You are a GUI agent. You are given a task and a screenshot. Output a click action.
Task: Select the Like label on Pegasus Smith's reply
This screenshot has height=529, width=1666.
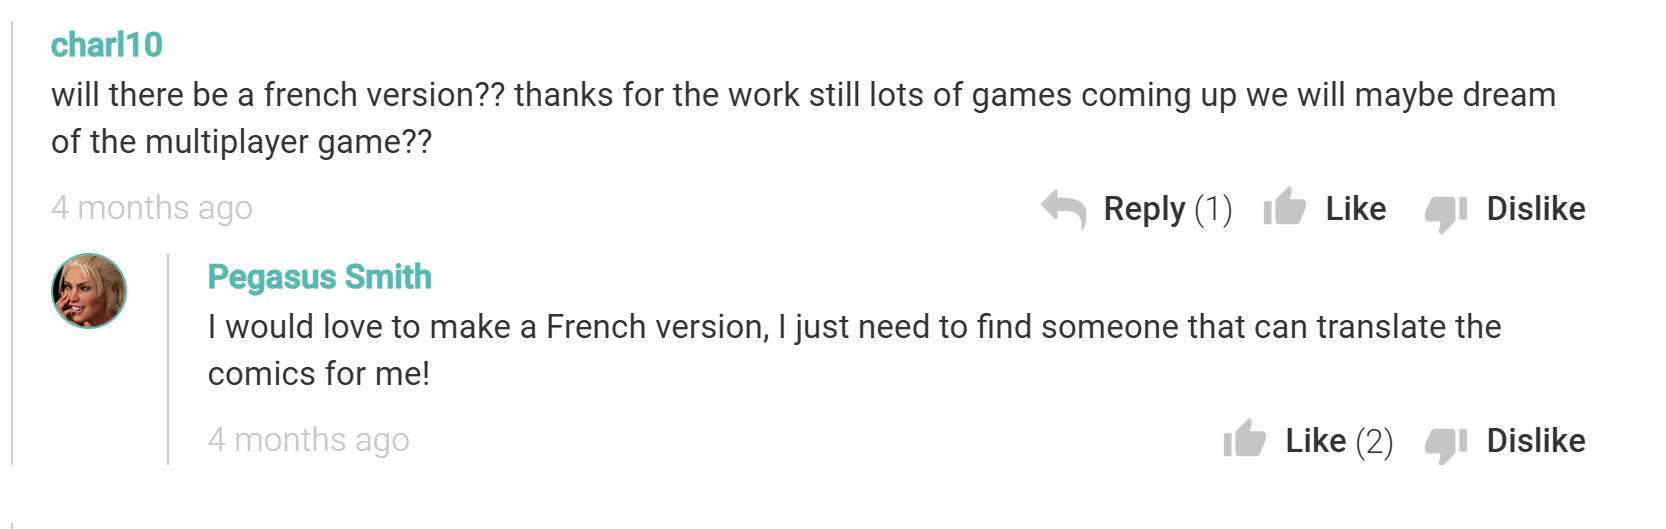(x=1316, y=441)
